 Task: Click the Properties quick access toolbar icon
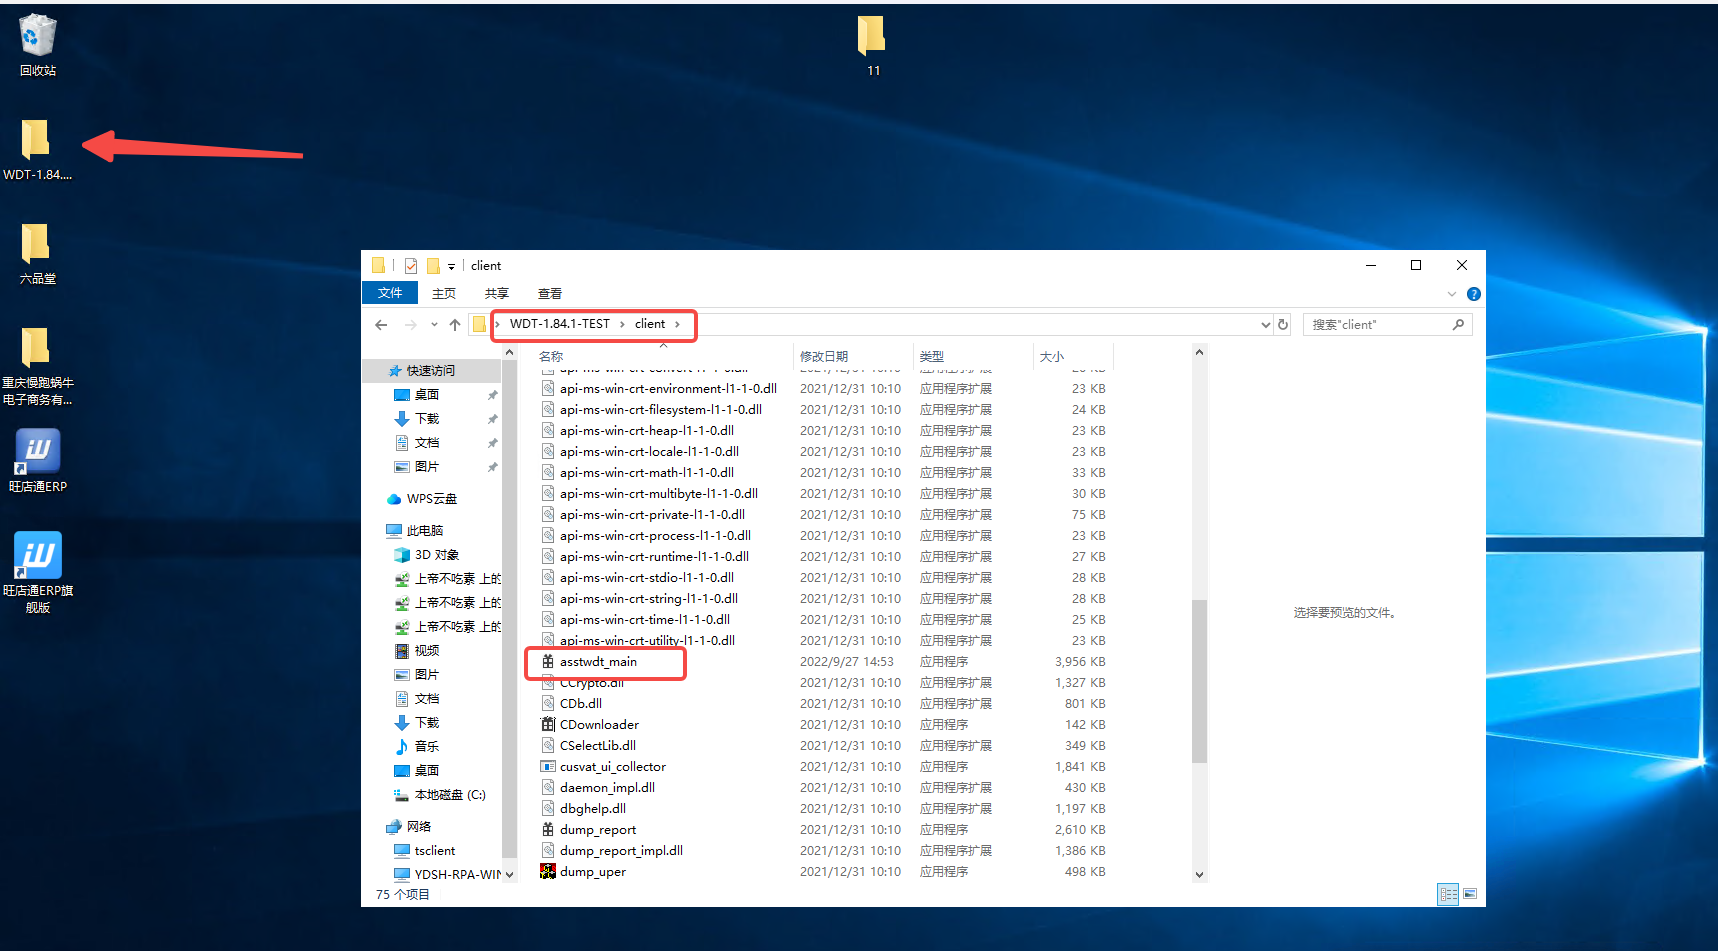click(411, 266)
